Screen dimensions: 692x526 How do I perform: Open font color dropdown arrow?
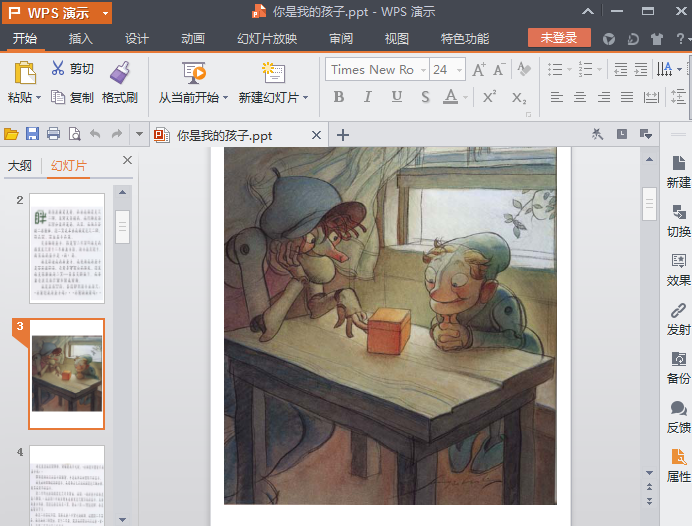coord(465,97)
